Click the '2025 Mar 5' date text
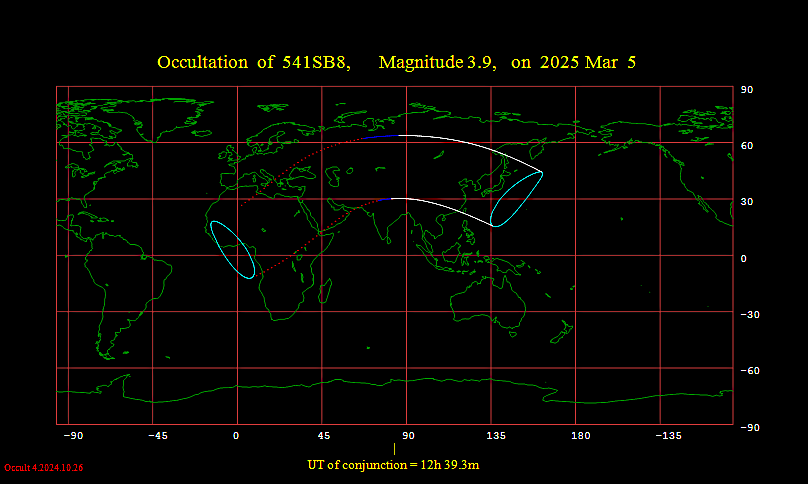Image resolution: width=808 pixels, height=484 pixels. pyautogui.click(x=587, y=63)
